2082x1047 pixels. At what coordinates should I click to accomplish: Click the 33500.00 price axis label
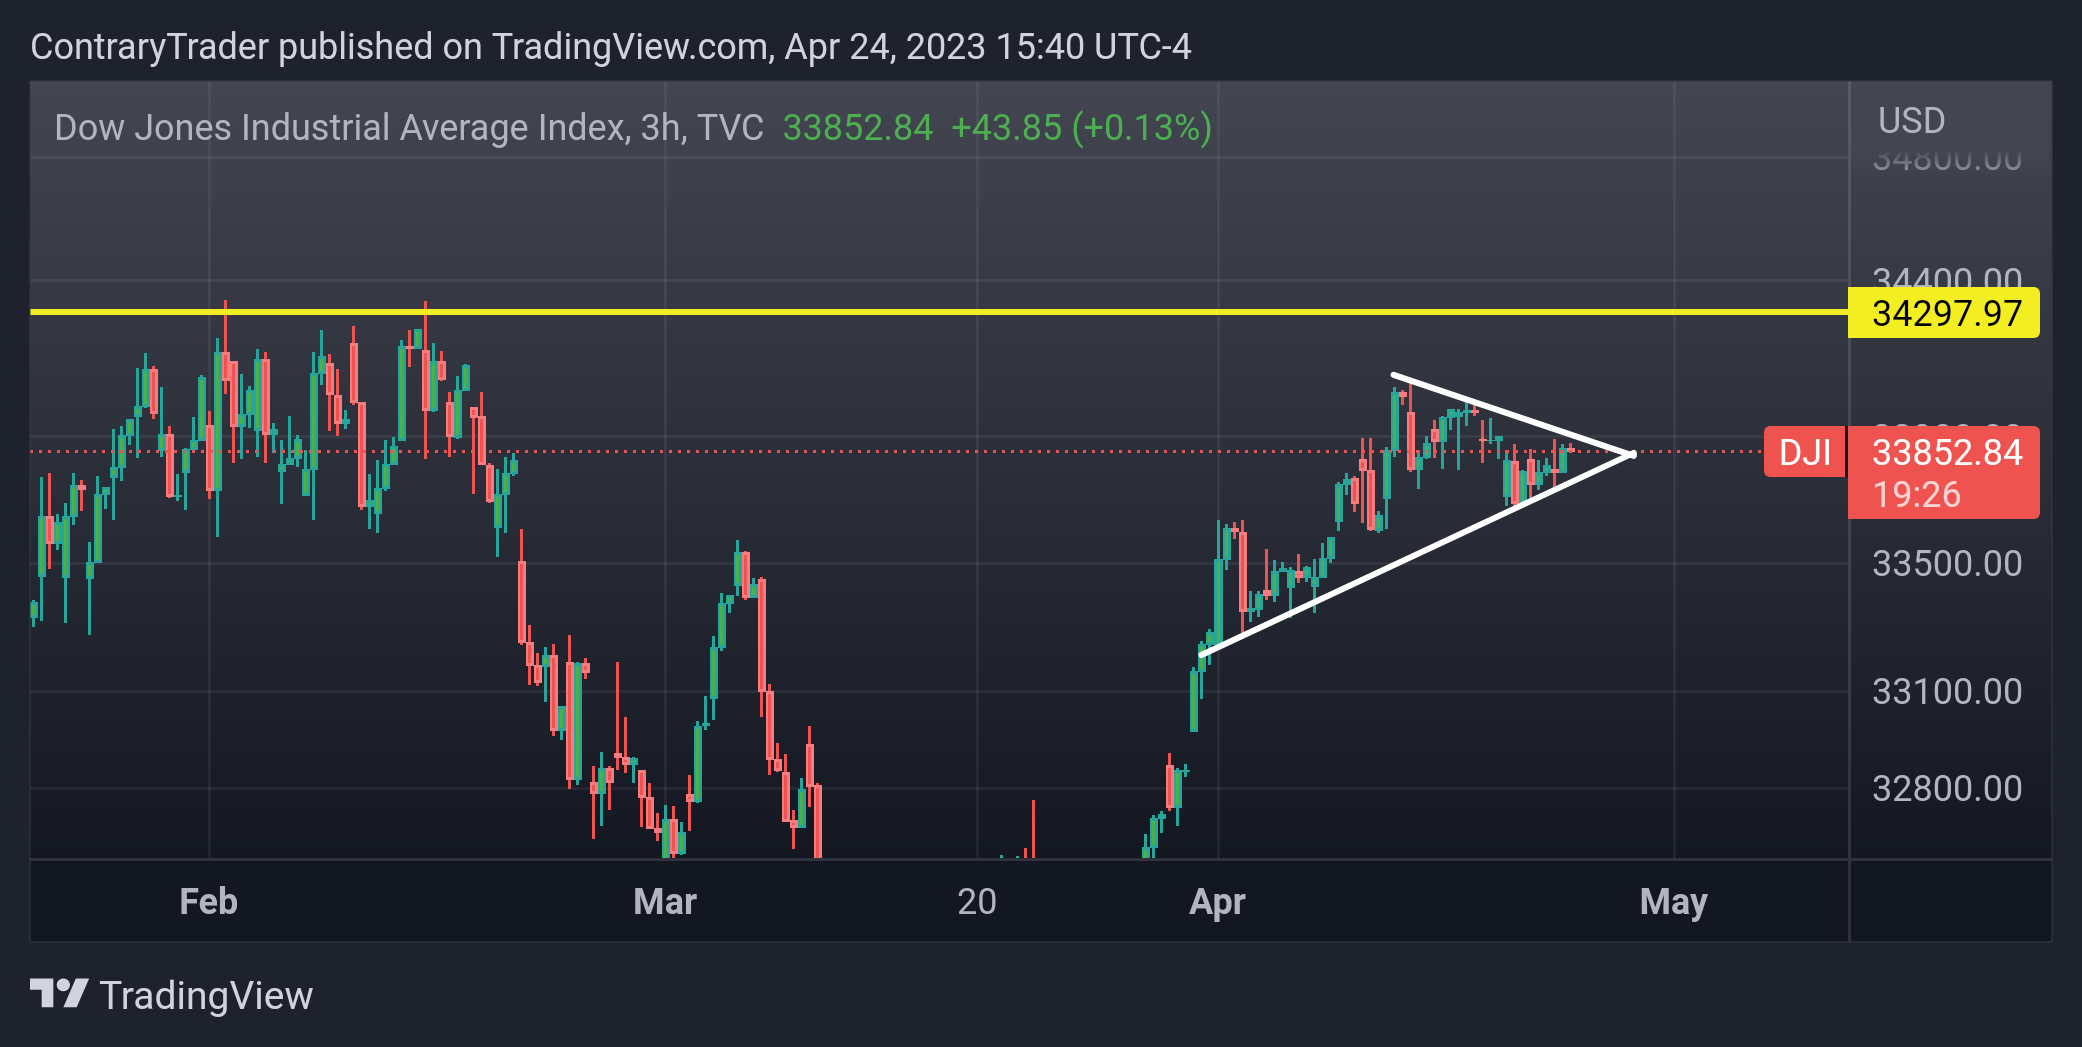click(x=1947, y=564)
